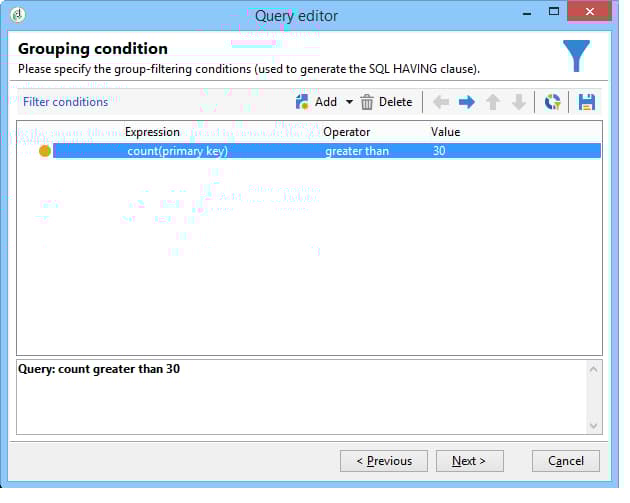This screenshot has height=503, width=630.
Task: Click the circular data preview icon
Action: pyautogui.click(x=552, y=102)
